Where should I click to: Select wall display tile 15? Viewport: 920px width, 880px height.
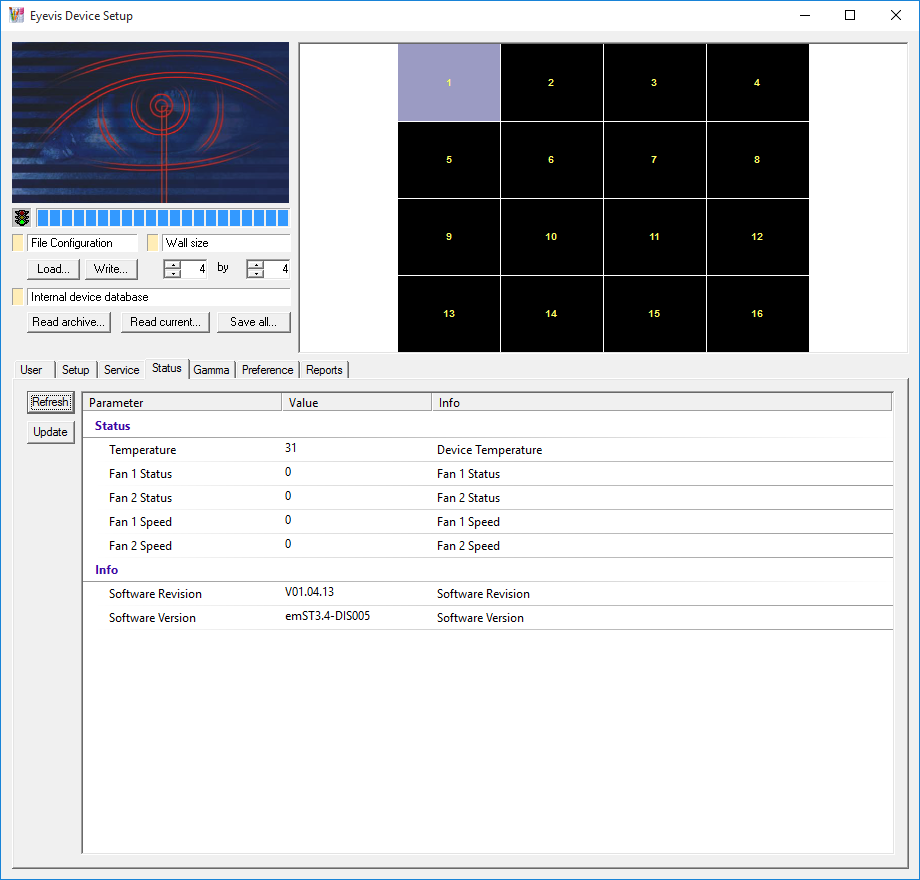pos(655,314)
